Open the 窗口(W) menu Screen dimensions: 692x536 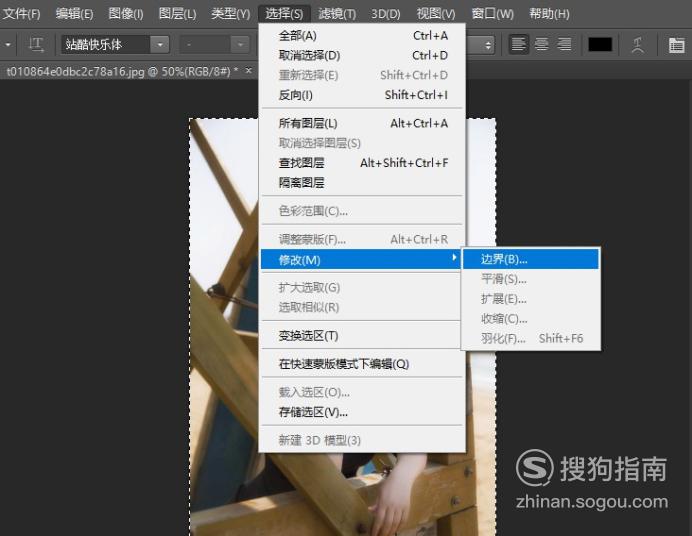(492, 14)
